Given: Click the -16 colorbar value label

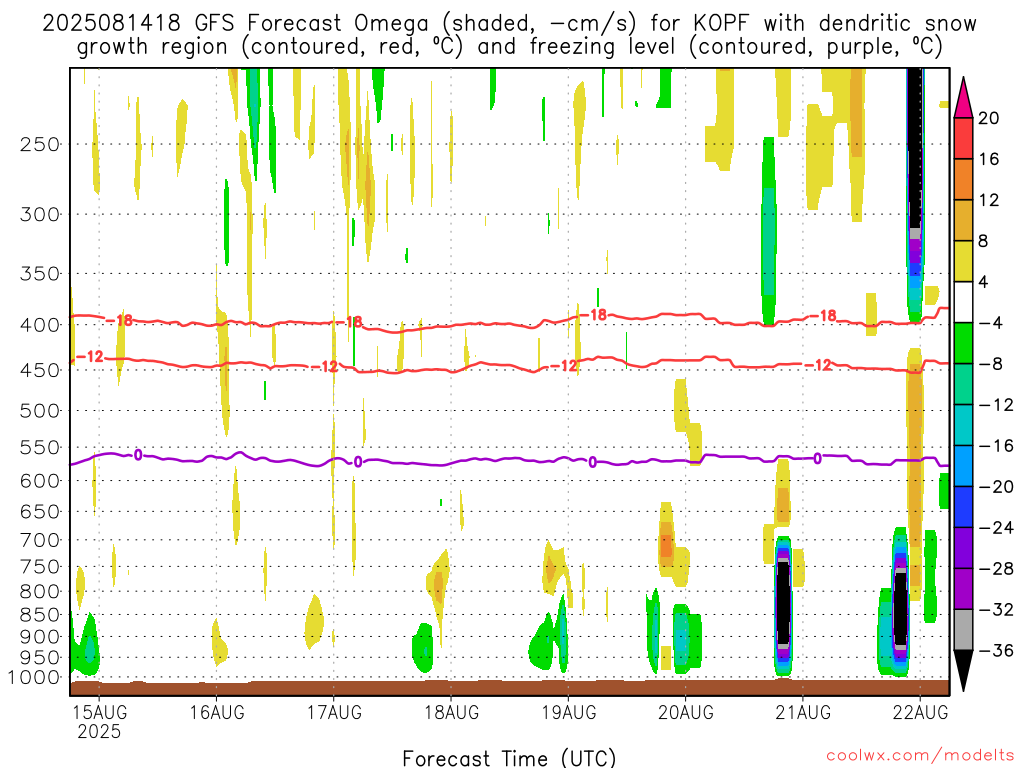Looking at the screenshot, I should (997, 446).
